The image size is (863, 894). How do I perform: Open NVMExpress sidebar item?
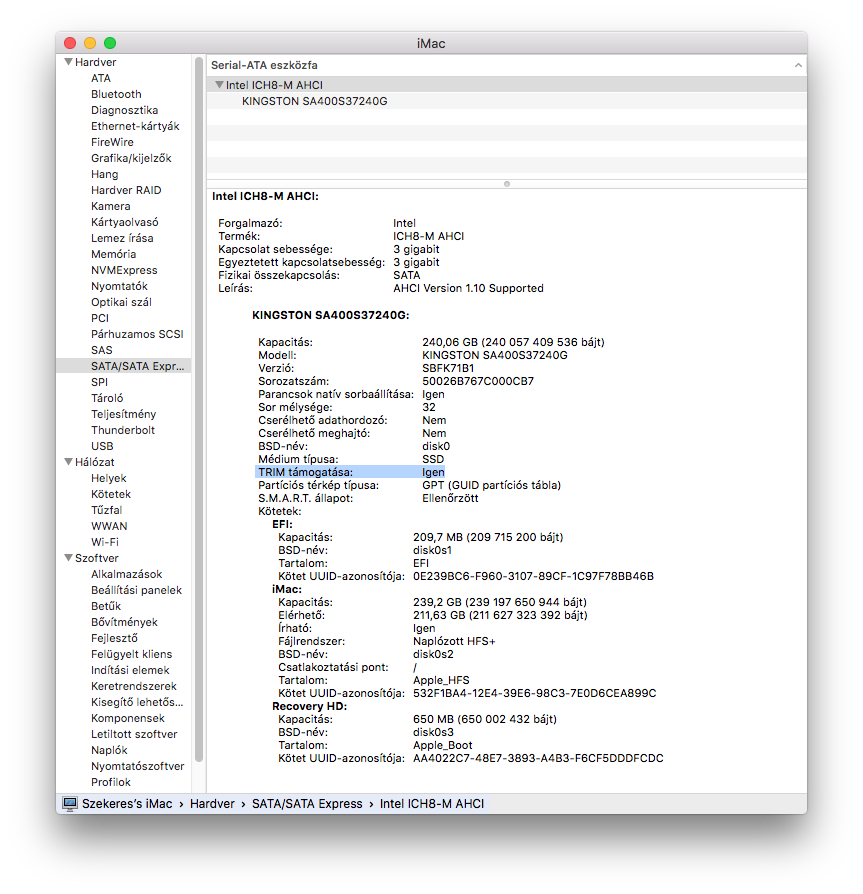pyautogui.click(x=124, y=270)
